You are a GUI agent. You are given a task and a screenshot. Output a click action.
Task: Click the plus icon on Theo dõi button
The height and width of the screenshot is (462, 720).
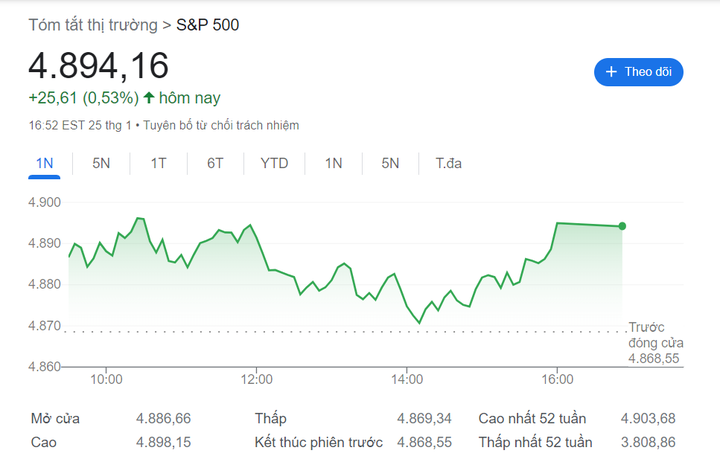(612, 72)
